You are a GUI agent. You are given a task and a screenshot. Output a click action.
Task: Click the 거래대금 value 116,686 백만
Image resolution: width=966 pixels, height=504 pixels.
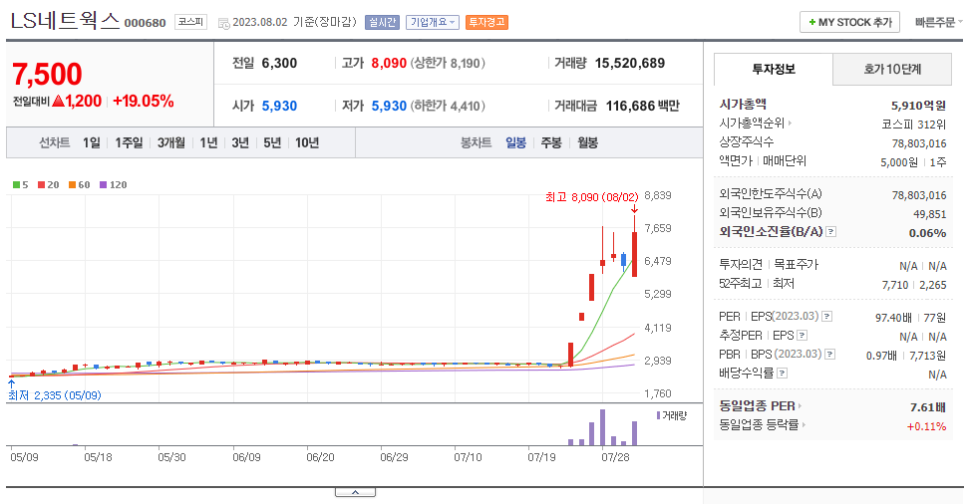point(643,106)
